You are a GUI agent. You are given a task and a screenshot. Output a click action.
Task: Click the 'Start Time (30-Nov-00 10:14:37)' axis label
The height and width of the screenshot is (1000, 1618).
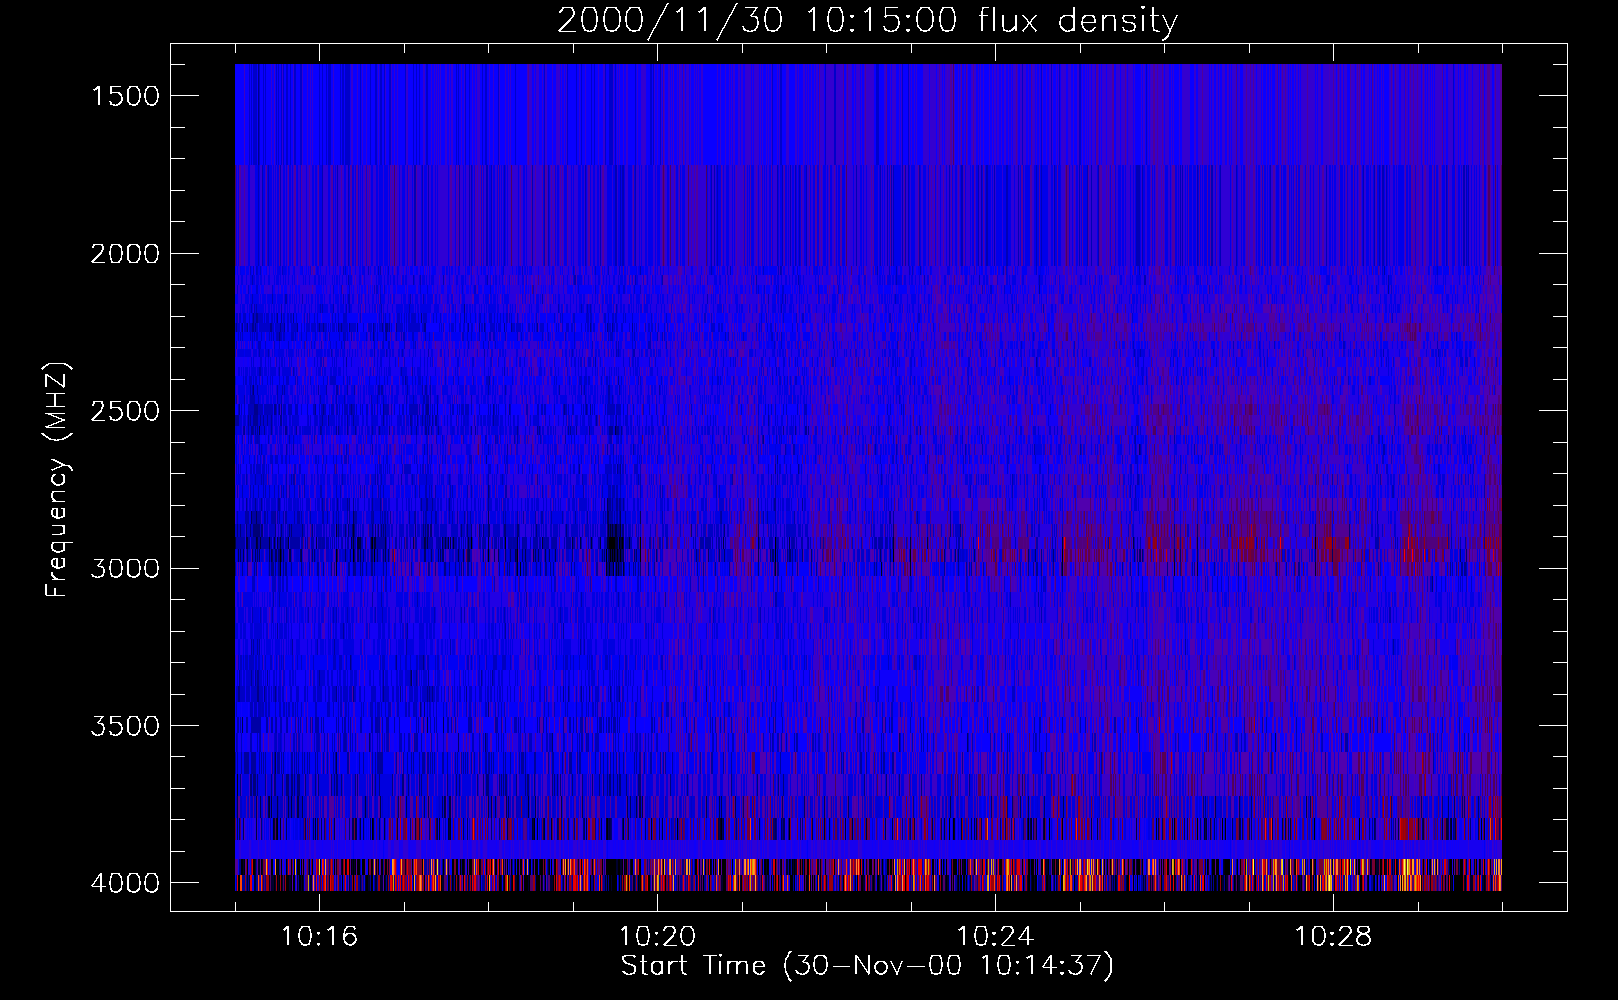pyautogui.click(x=867, y=966)
